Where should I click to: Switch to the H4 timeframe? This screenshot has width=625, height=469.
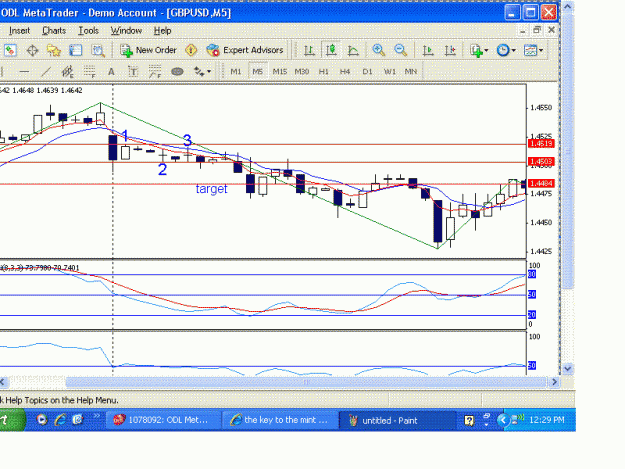pyautogui.click(x=345, y=72)
